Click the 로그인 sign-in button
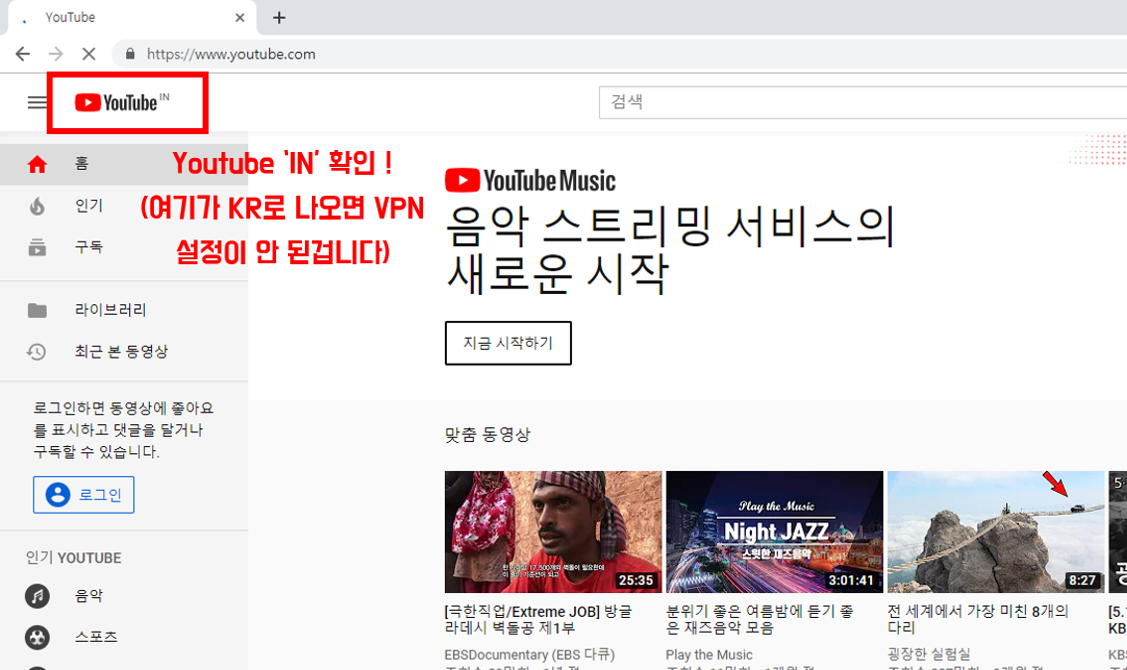This screenshot has height=670, width=1127. [x=83, y=495]
